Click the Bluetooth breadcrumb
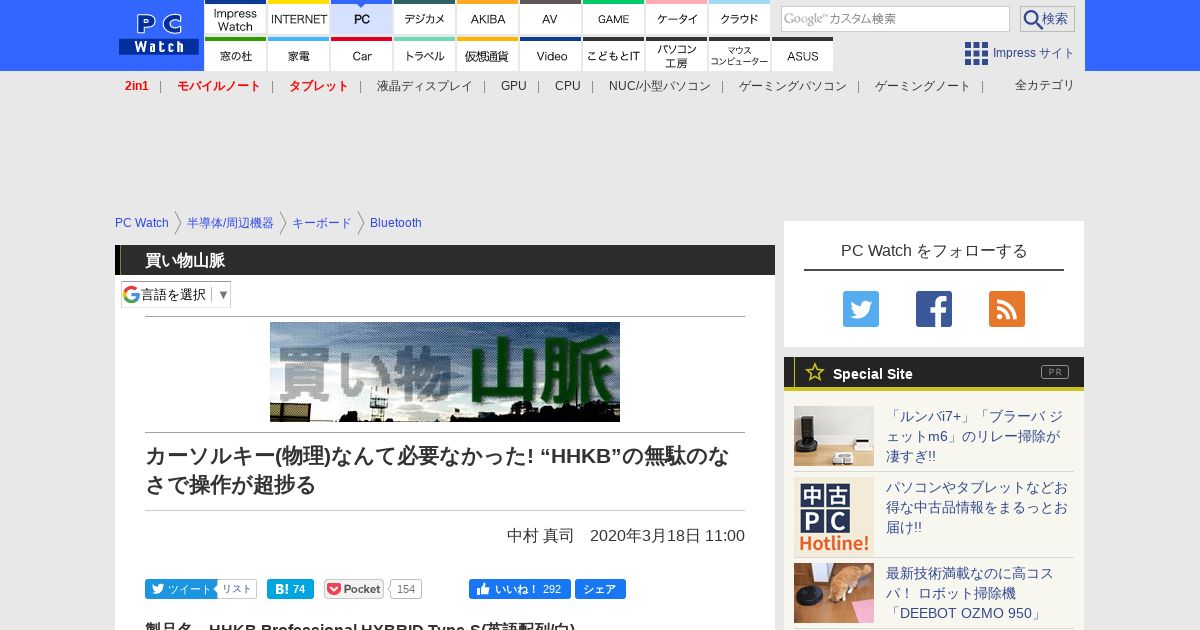 (x=396, y=223)
